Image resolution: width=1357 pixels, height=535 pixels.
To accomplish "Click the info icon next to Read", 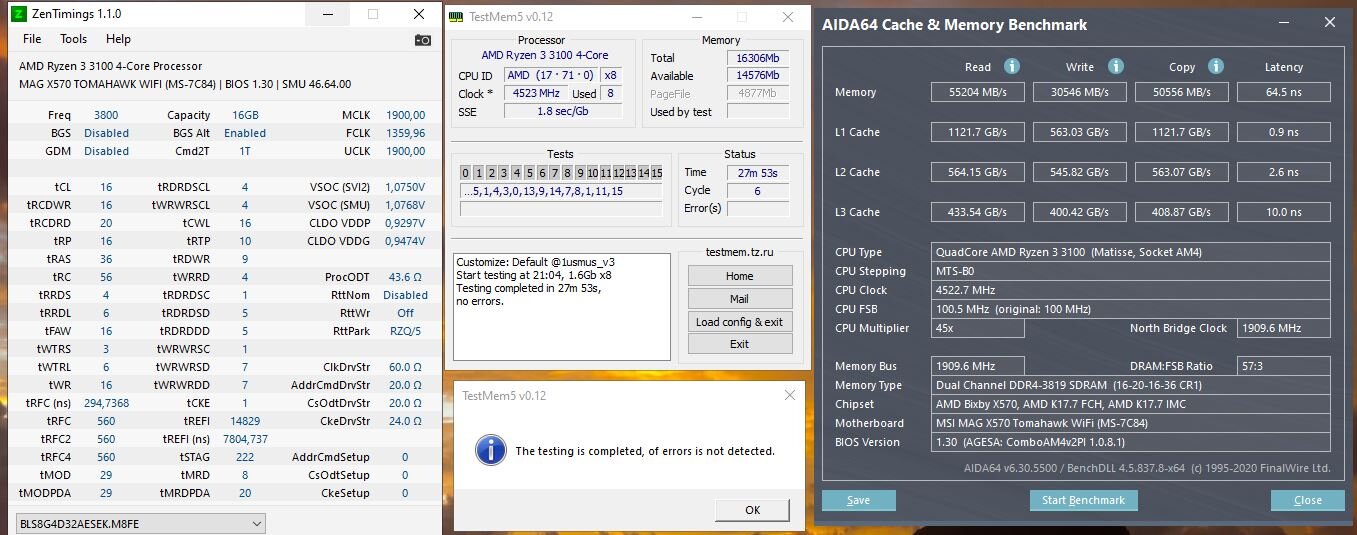I will 1011,66.
